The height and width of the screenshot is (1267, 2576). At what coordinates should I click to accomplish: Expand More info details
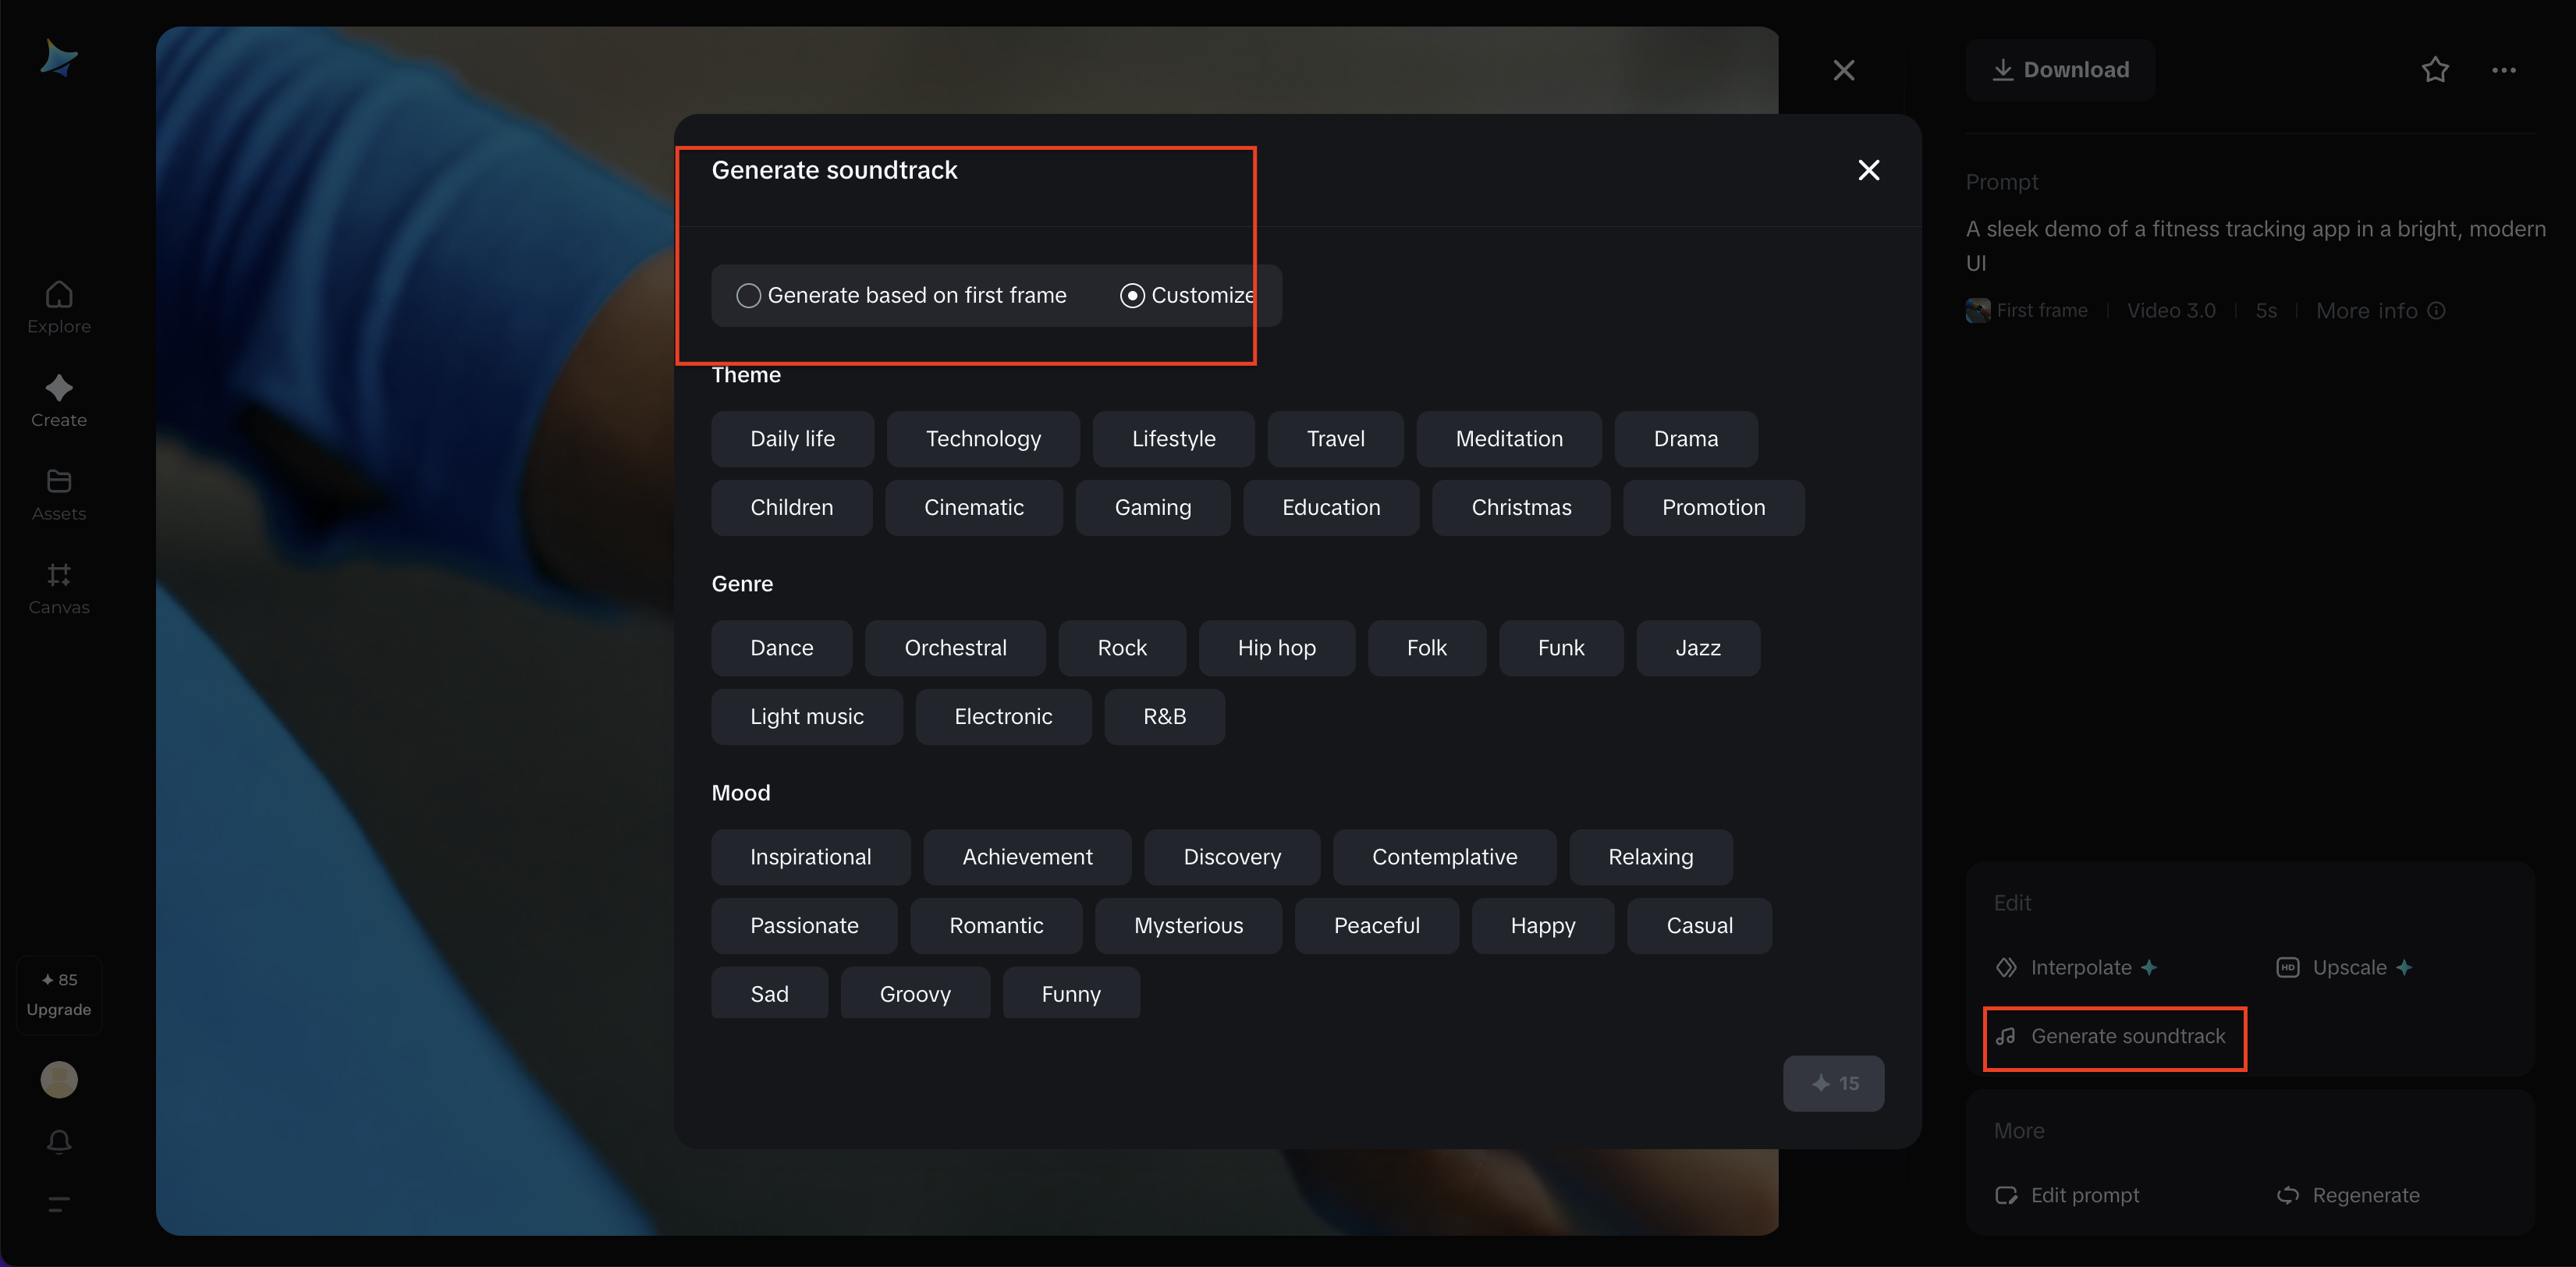(2379, 311)
